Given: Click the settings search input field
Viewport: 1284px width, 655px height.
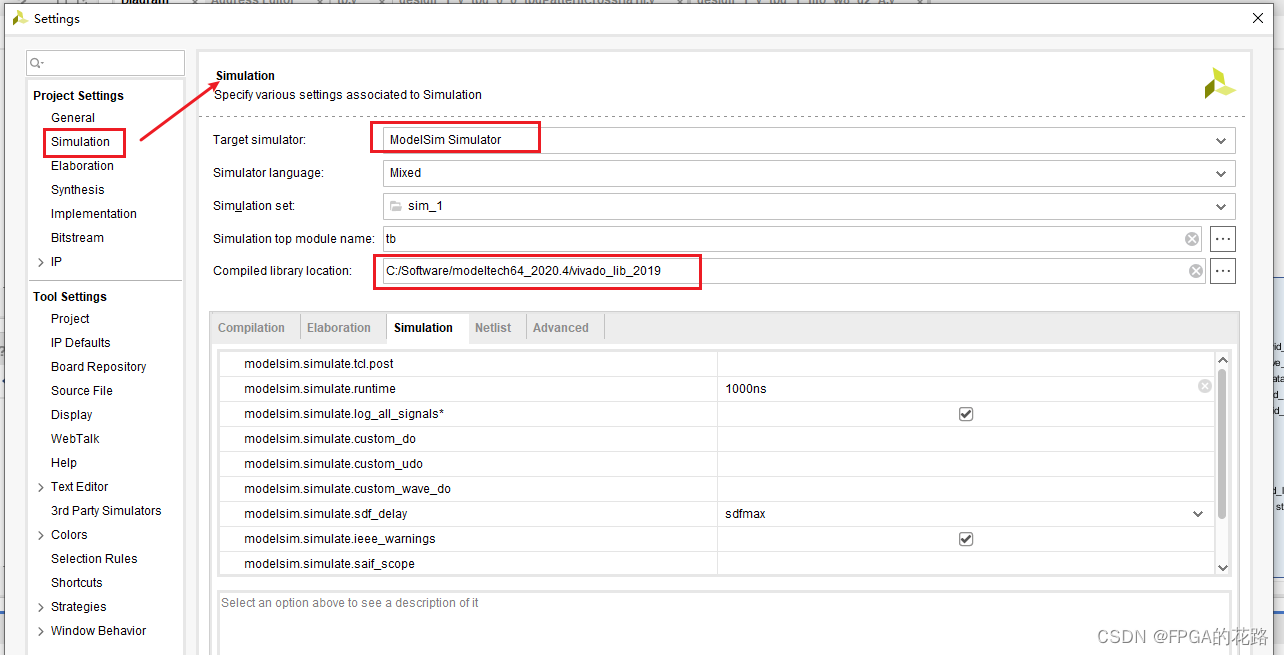Looking at the screenshot, I should tap(106, 63).
